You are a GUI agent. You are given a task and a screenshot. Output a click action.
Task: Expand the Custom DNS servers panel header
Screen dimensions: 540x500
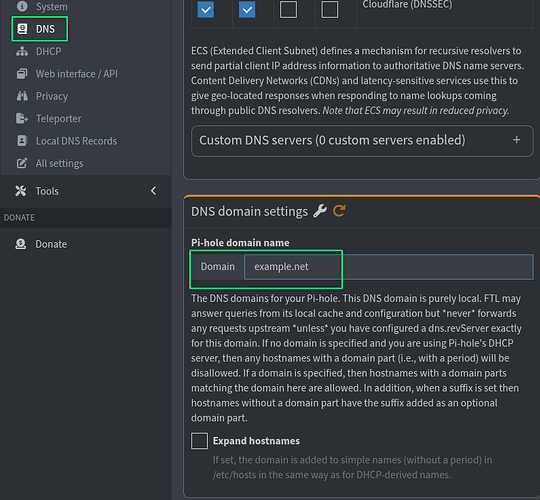pos(362,141)
